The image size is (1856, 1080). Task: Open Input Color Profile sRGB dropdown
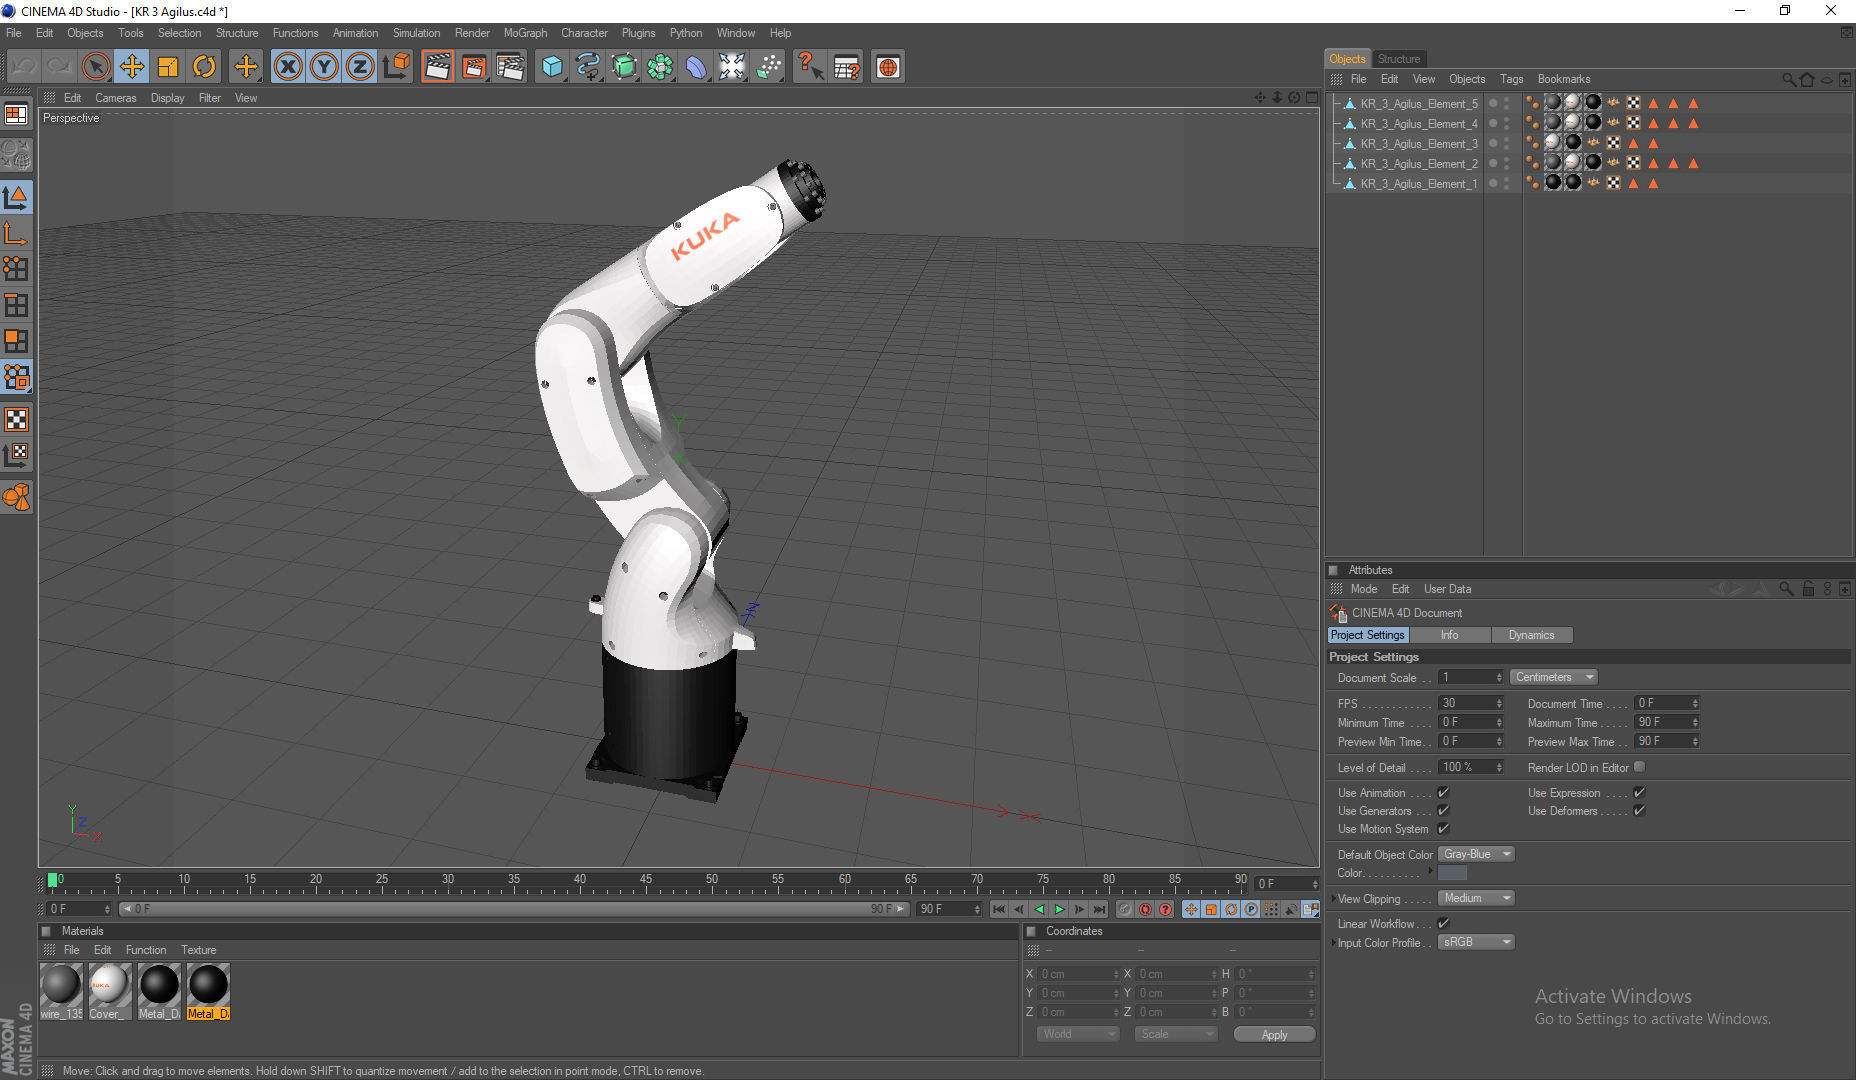coord(1476,942)
